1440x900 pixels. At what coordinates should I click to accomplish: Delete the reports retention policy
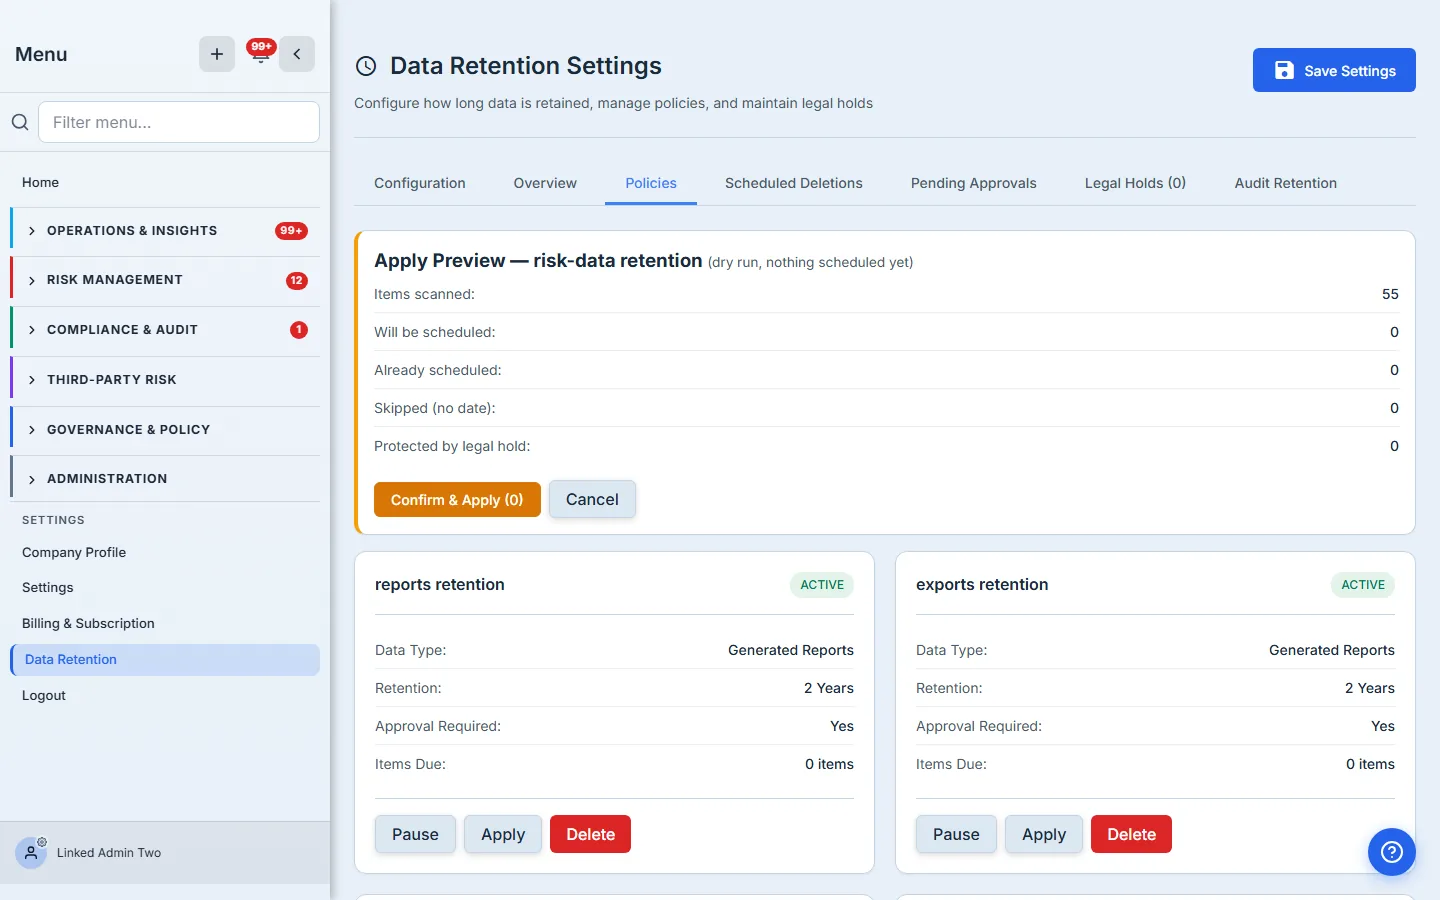[590, 834]
